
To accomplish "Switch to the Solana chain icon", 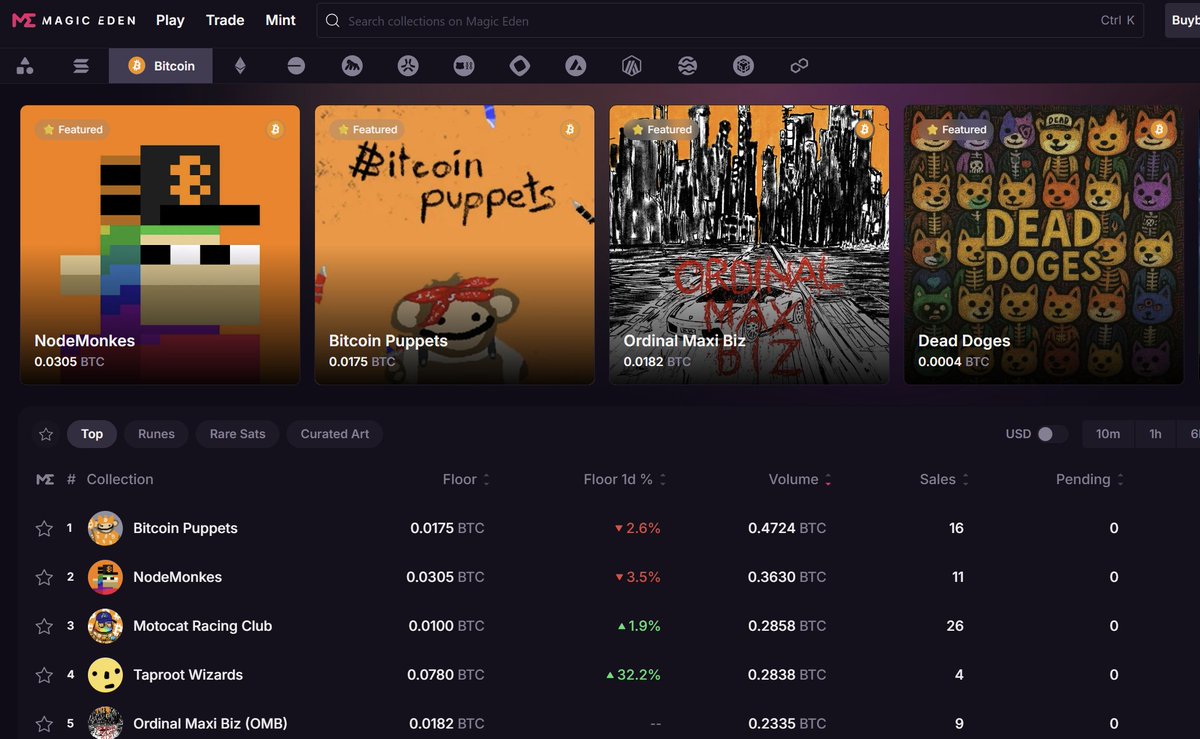I will pyautogui.click(x=81, y=66).
